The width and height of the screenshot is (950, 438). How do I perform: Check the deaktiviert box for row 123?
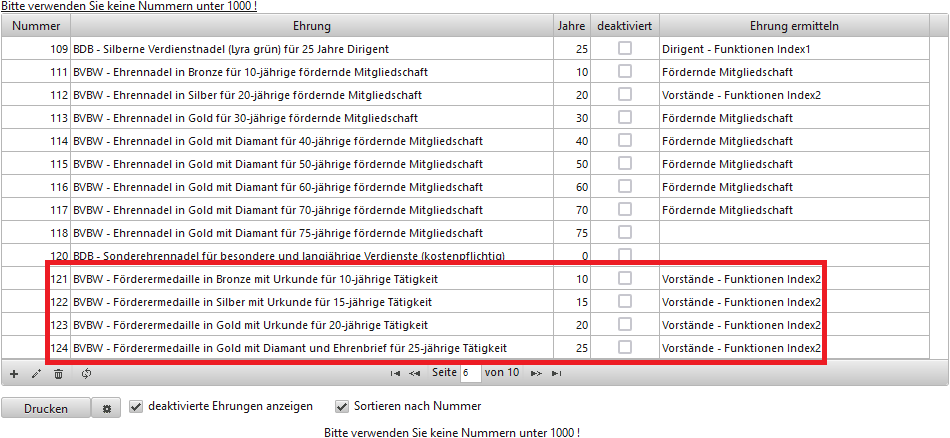pyautogui.click(x=625, y=324)
